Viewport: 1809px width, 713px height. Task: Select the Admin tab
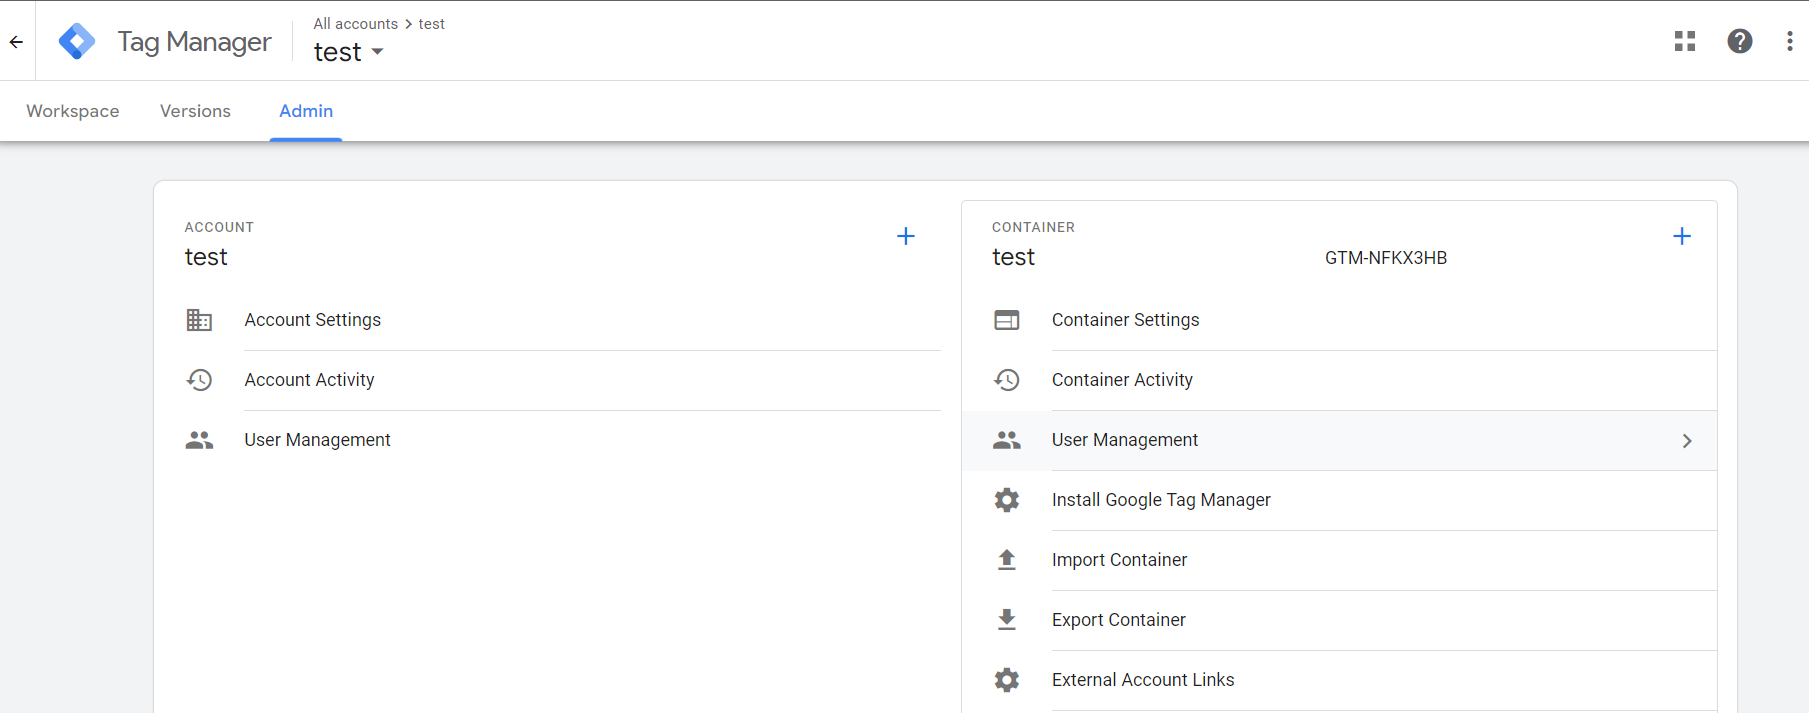[x=306, y=111]
